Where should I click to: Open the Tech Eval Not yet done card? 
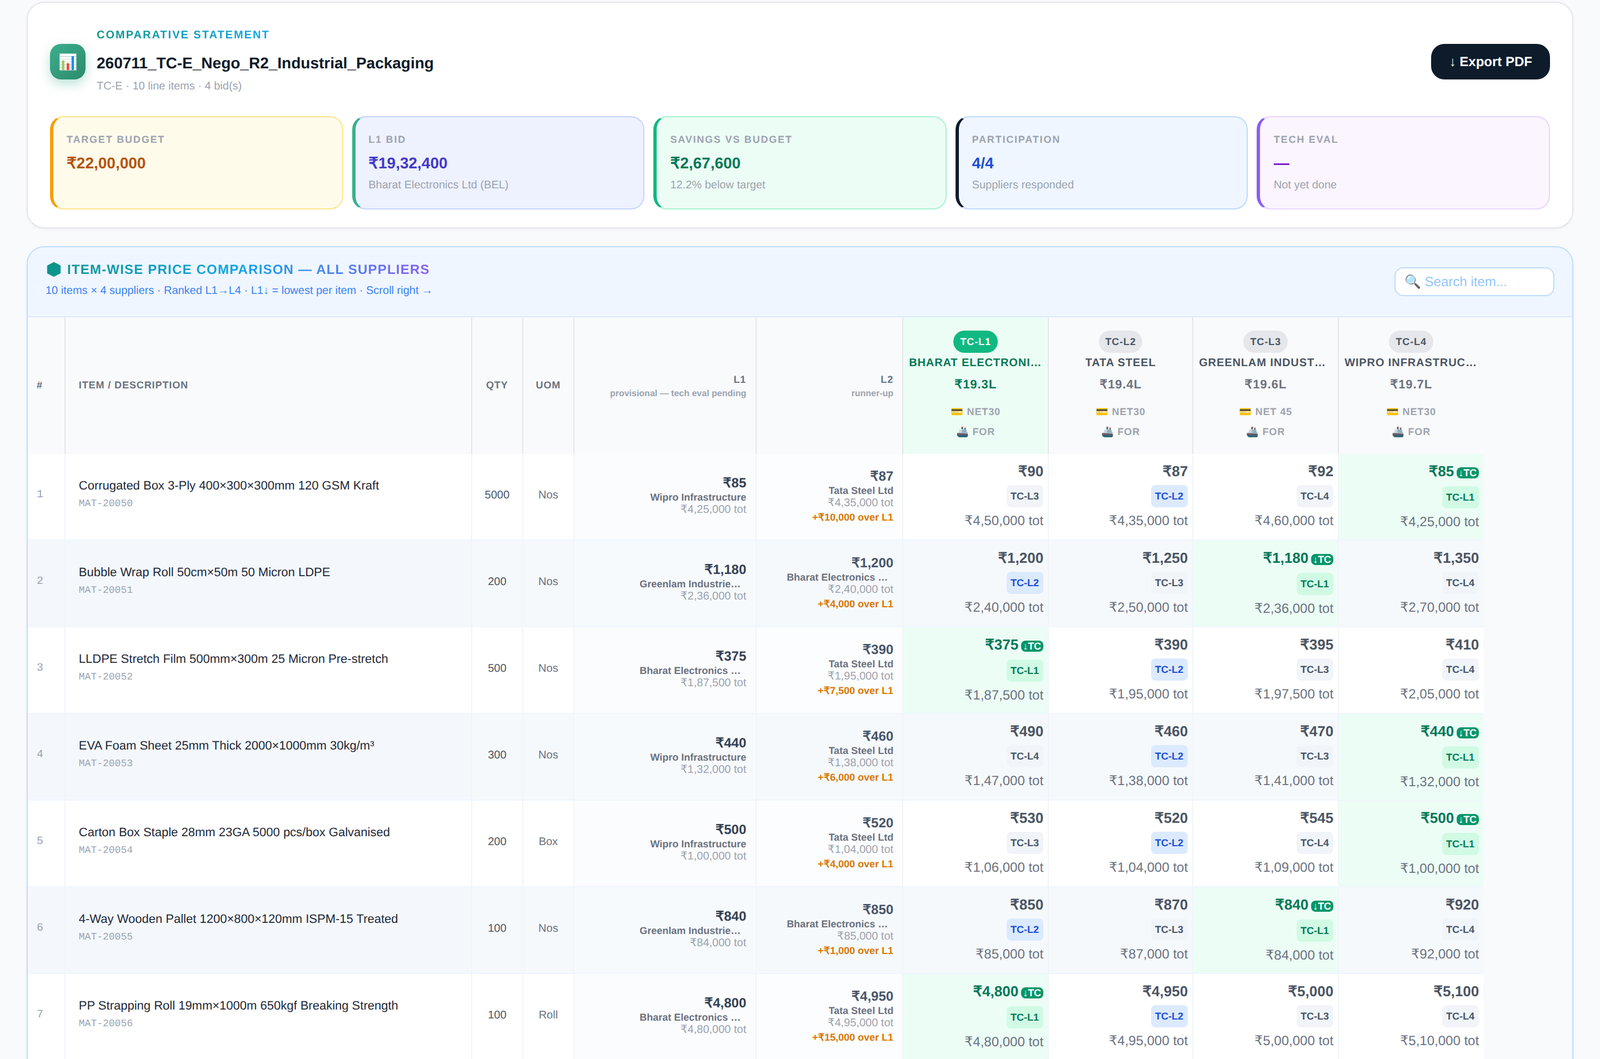point(1403,163)
